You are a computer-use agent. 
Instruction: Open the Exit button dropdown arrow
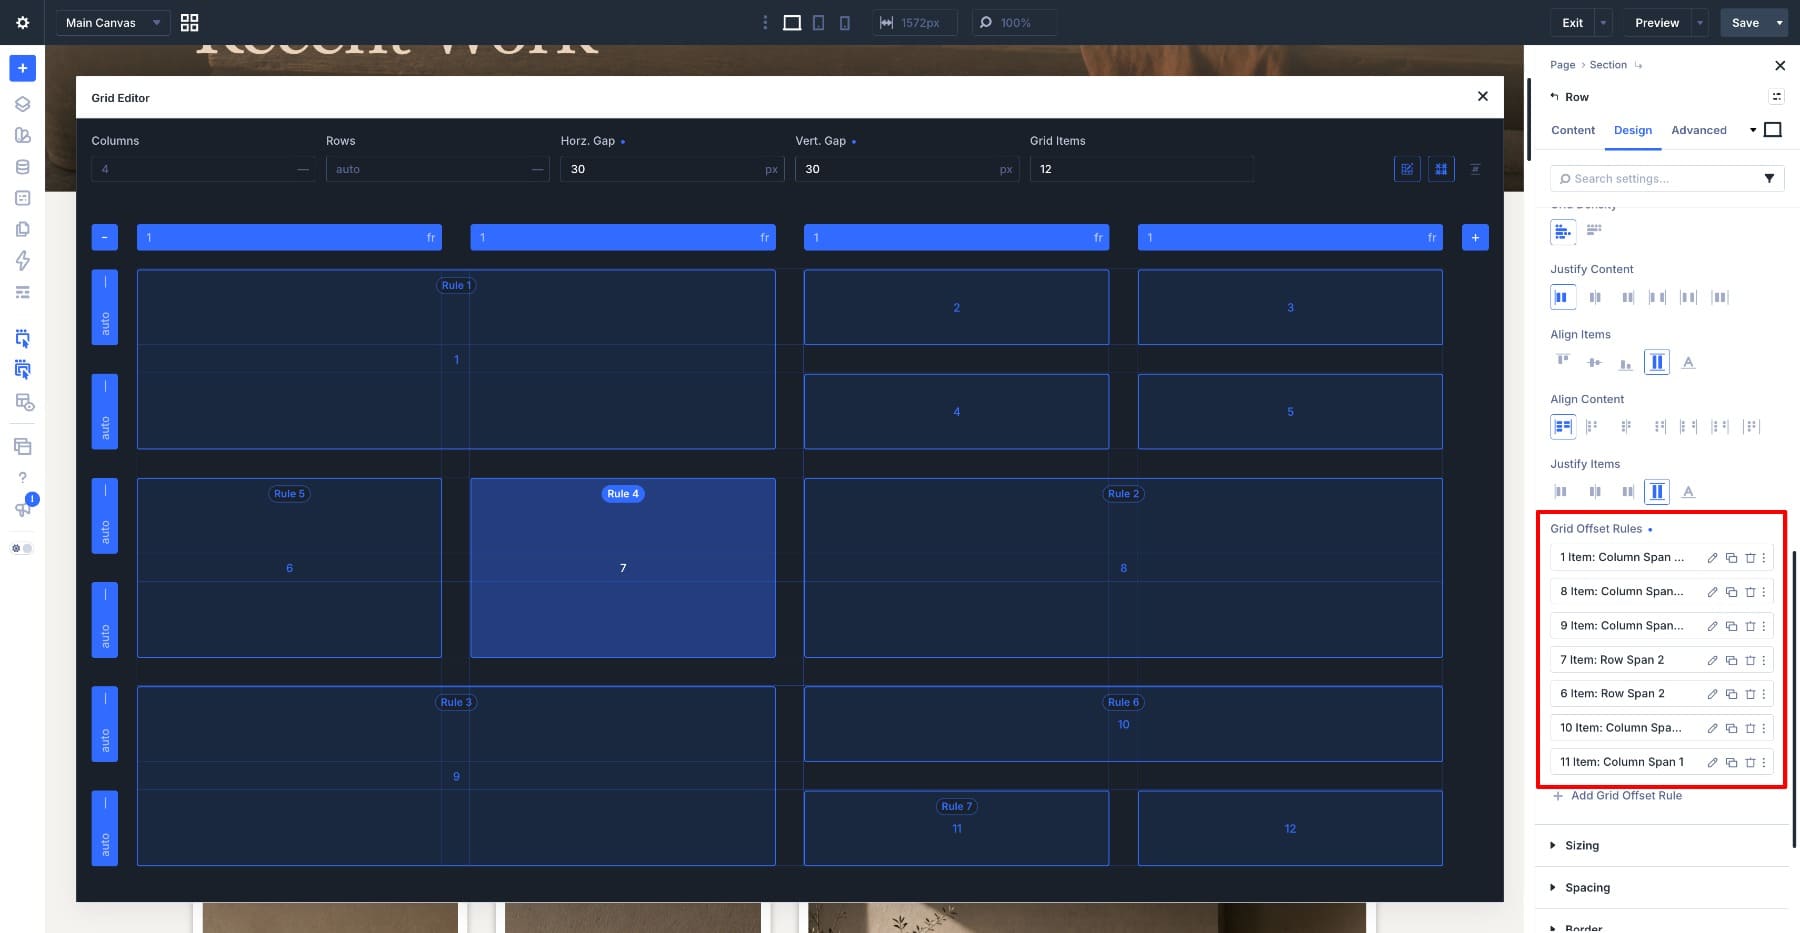(x=1604, y=22)
